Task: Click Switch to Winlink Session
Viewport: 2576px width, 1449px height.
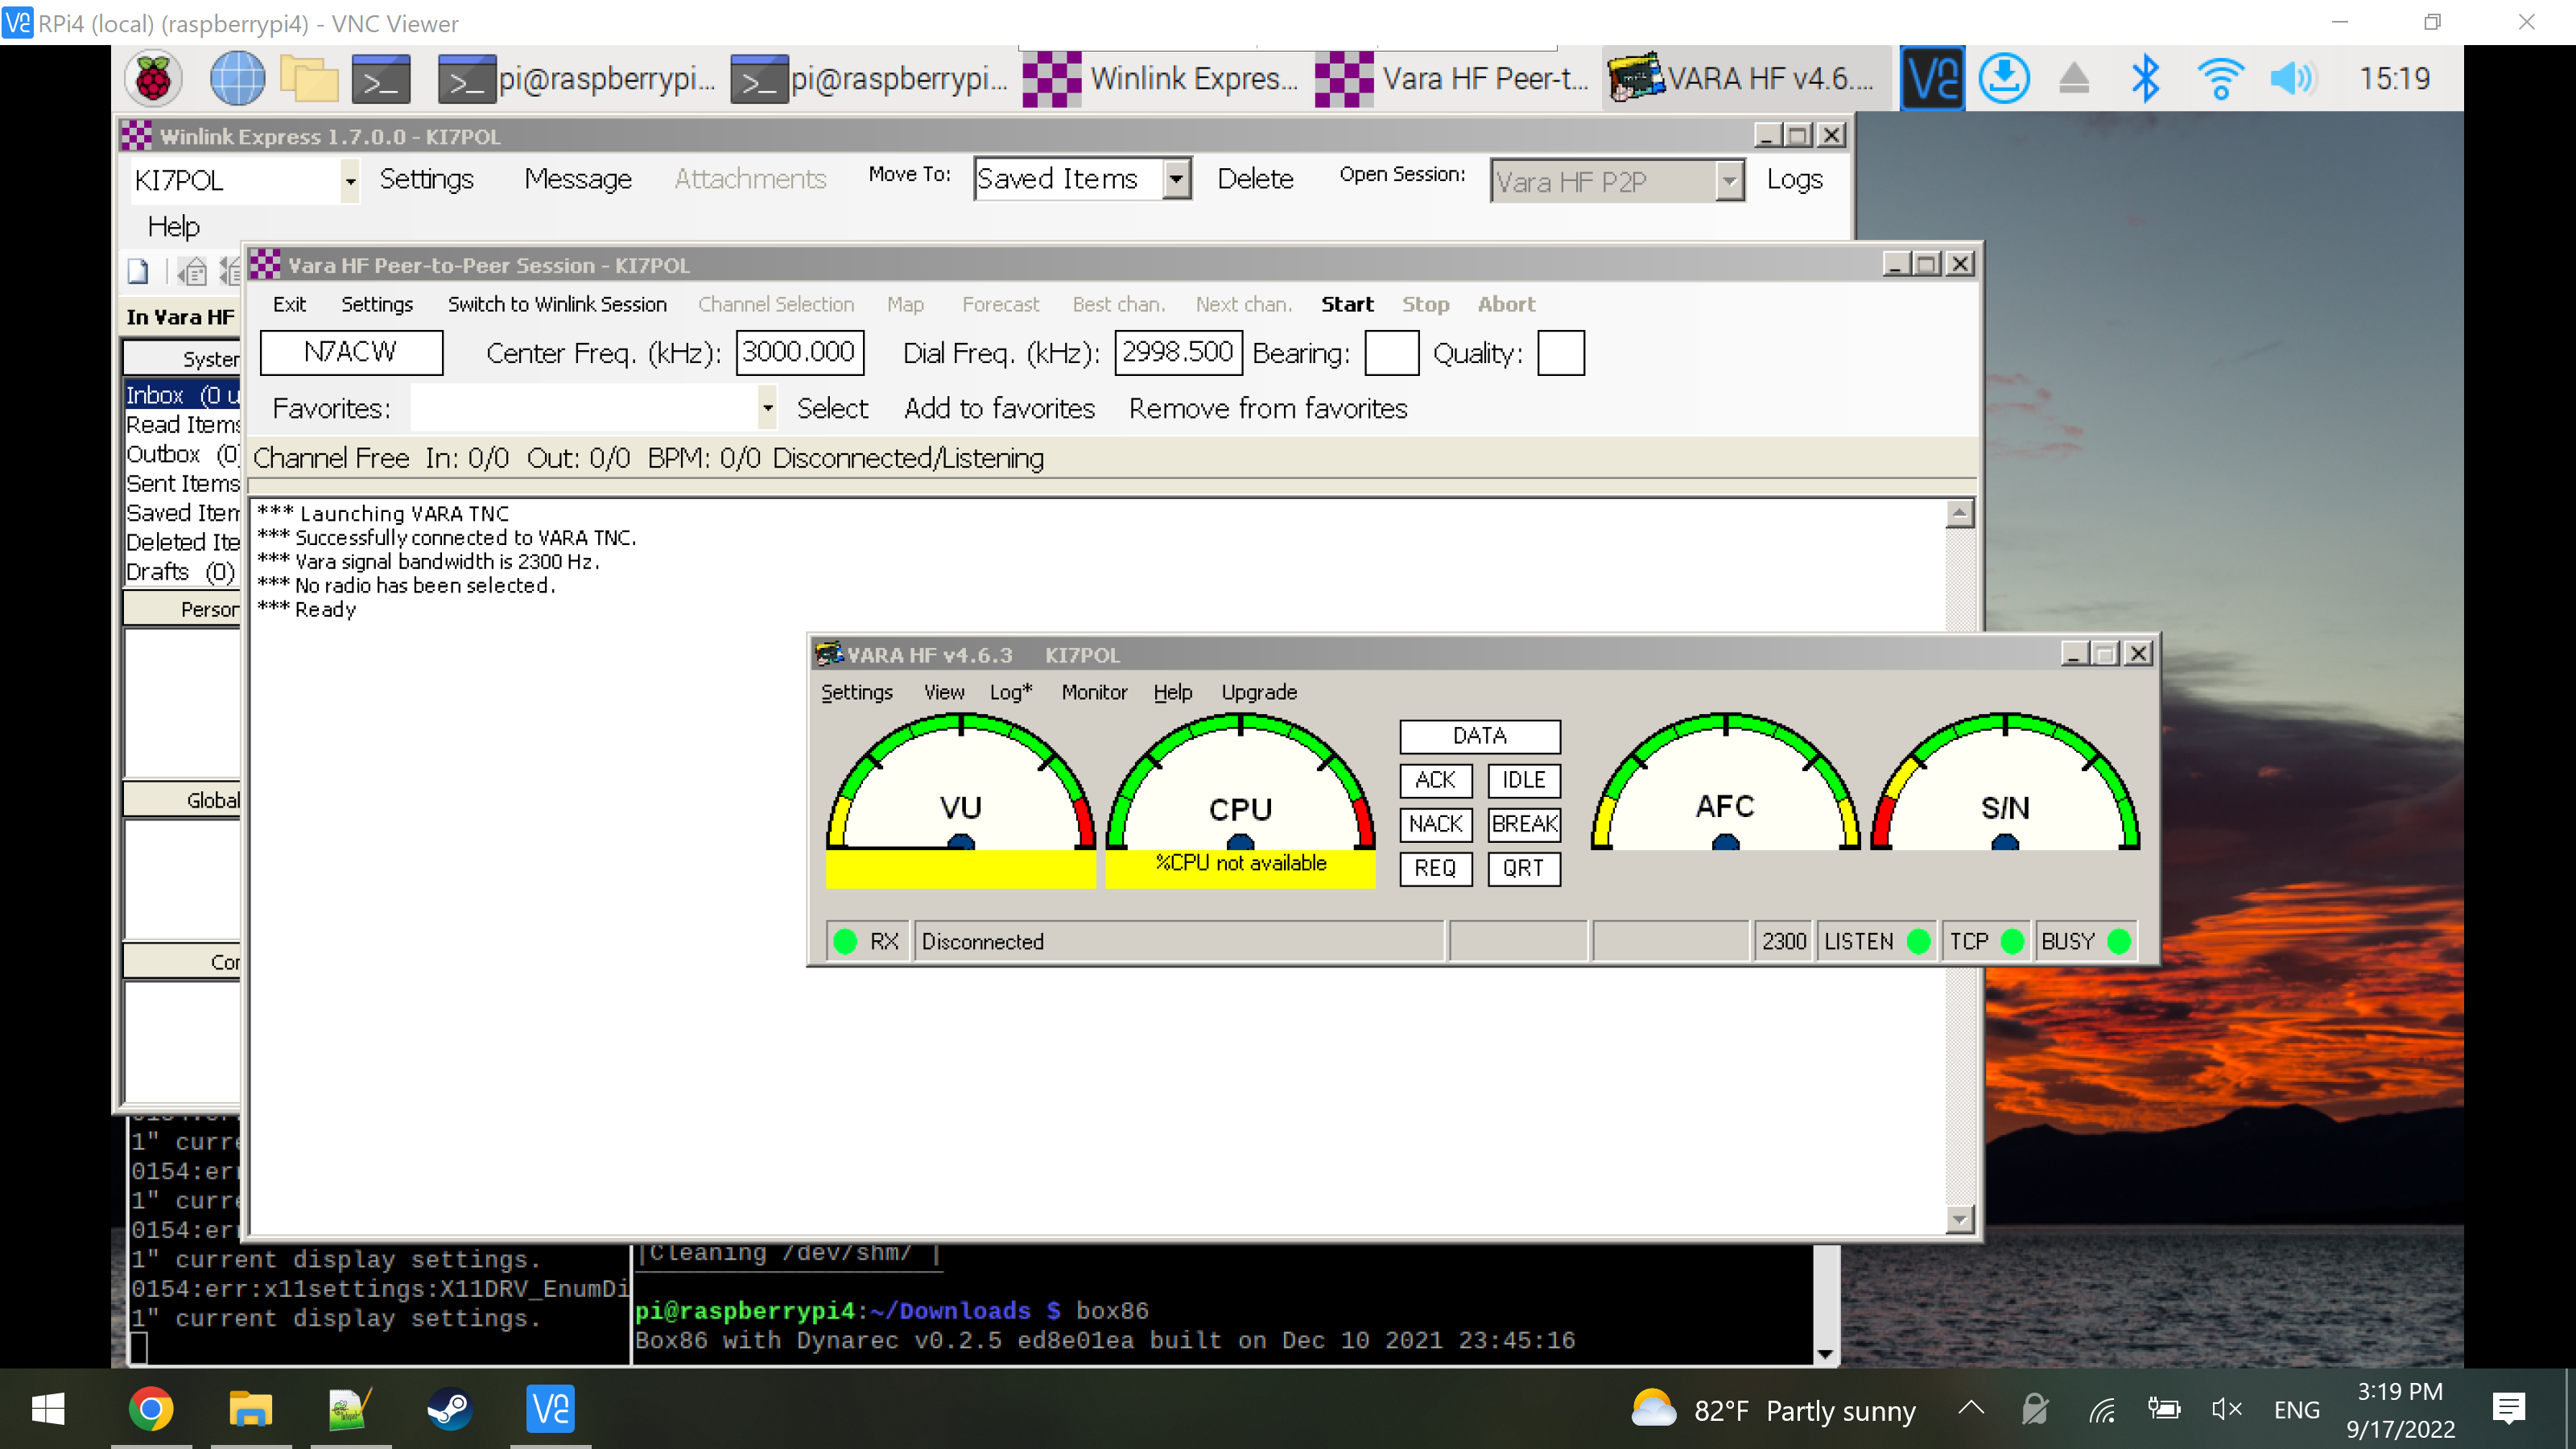Action: pos(557,304)
